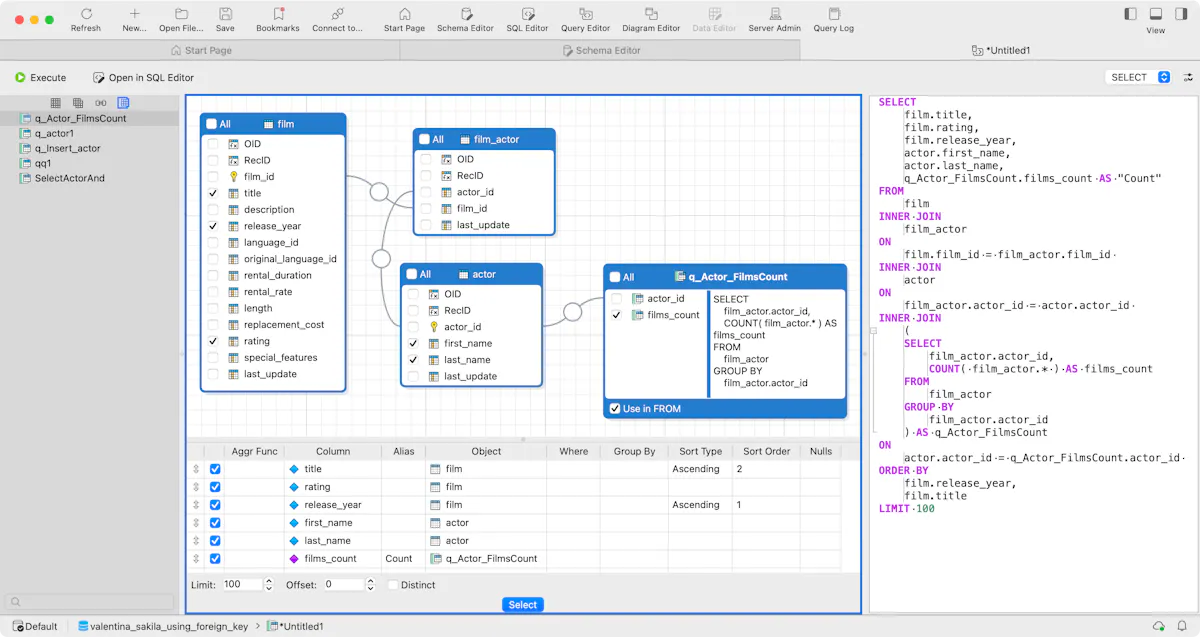Enable the Distinct checkbox
Viewport: 1200px width, 637px height.
coord(393,585)
